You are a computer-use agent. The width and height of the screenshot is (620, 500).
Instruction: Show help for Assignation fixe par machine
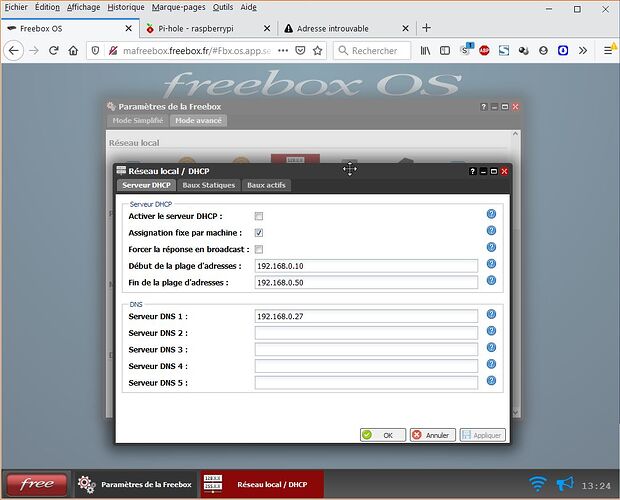coord(491,230)
